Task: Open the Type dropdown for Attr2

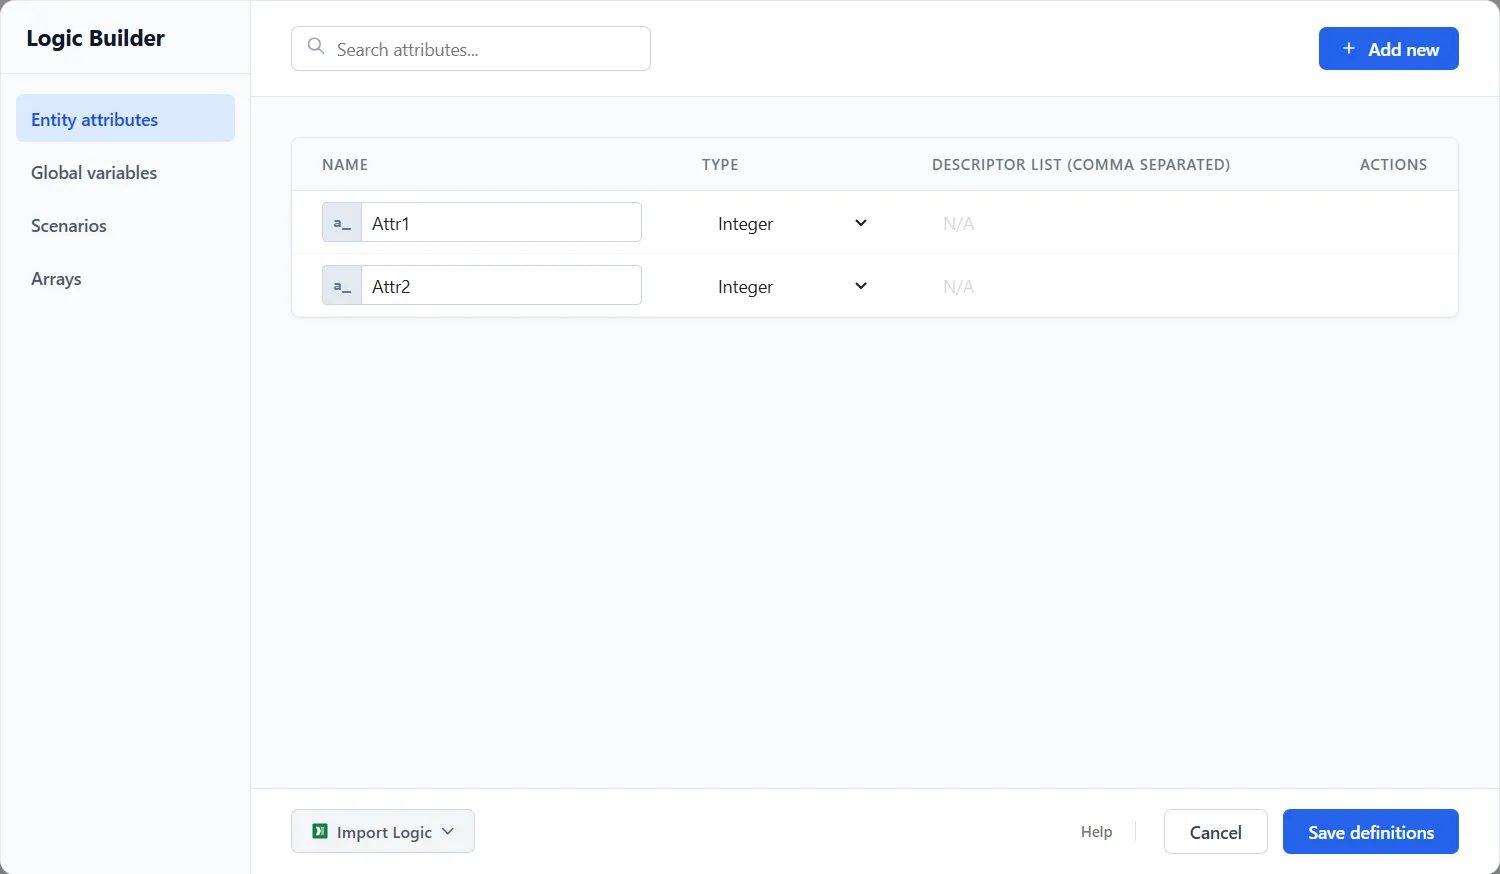Action: [792, 286]
